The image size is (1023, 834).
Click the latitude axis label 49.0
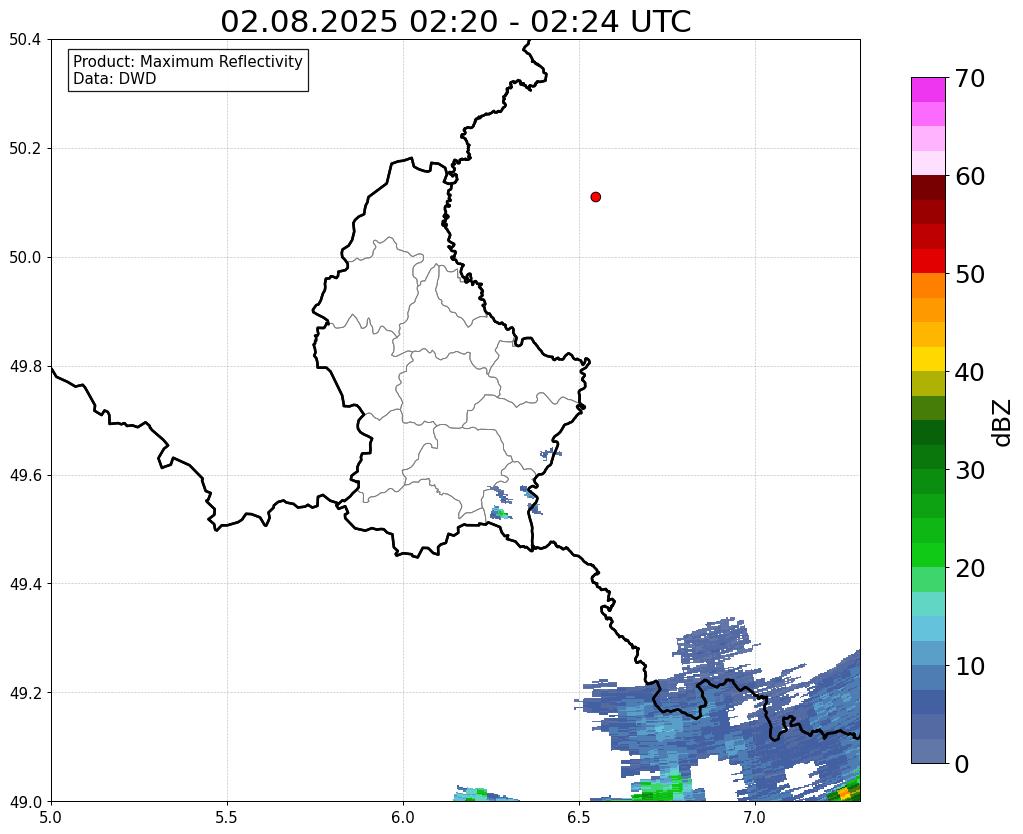click(25, 802)
